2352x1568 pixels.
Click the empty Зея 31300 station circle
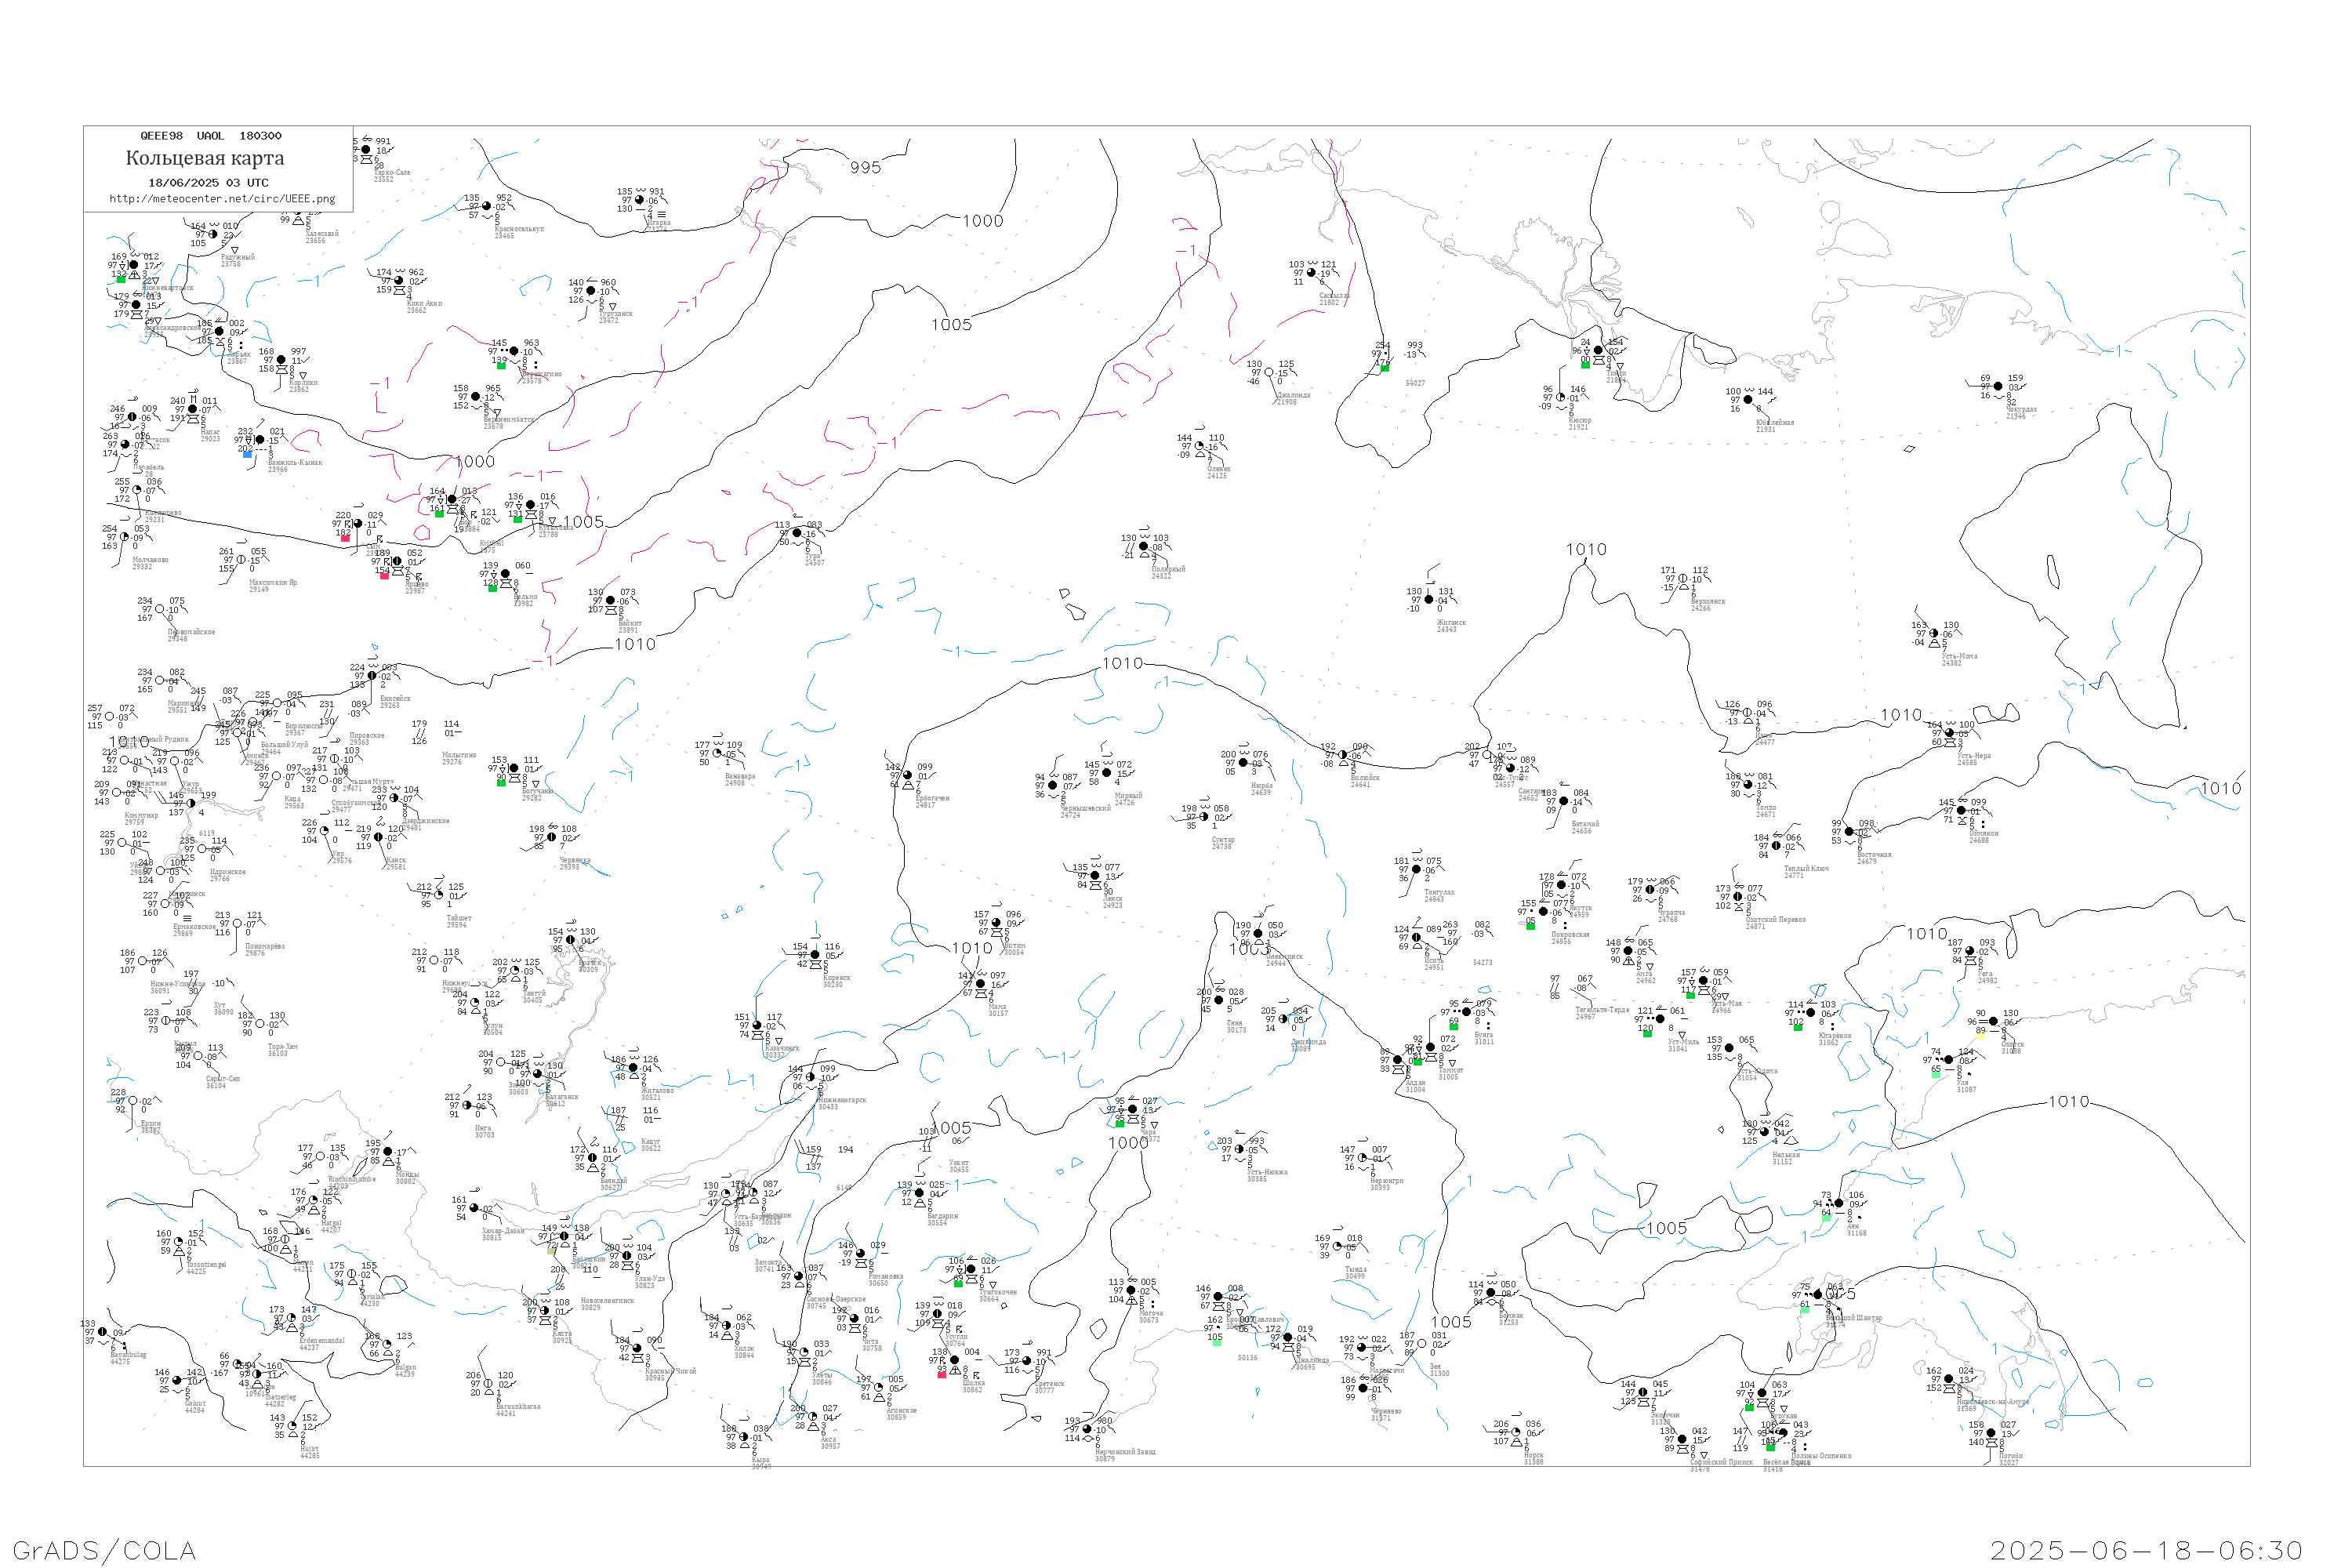1421,1344
